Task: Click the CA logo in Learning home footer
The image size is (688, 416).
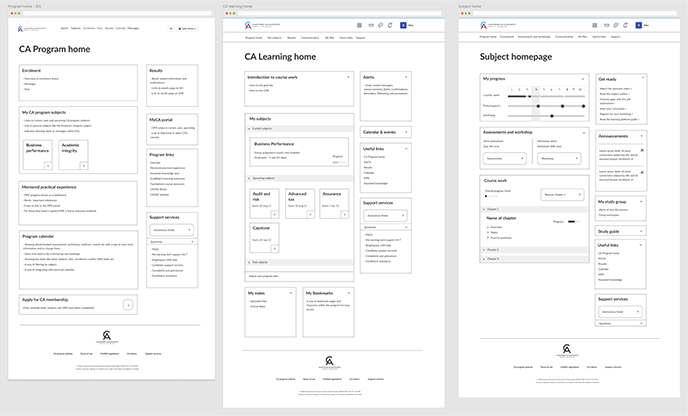Action: pos(329,360)
